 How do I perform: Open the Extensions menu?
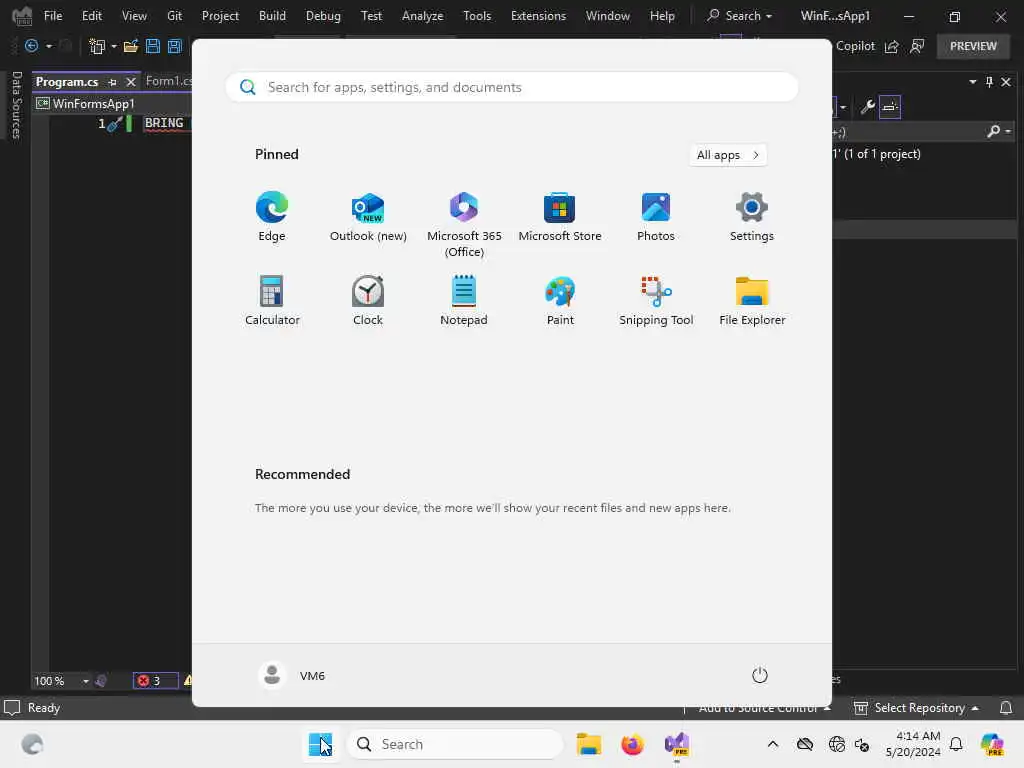(x=538, y=16)
